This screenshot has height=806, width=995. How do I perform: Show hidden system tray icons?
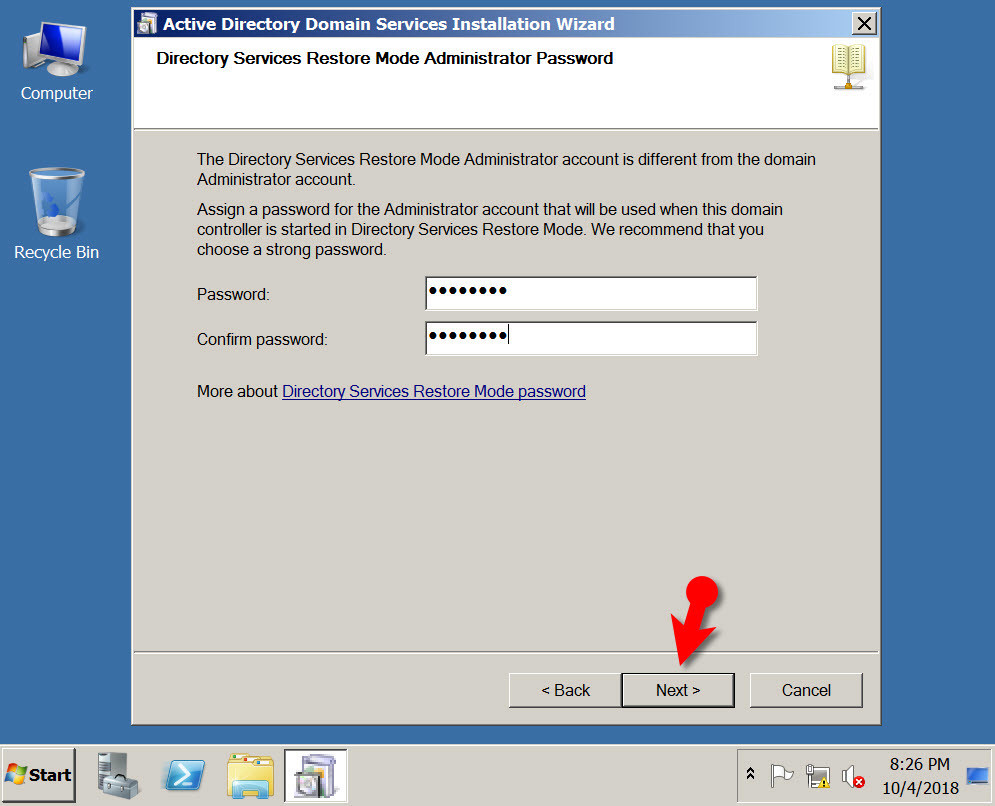coord(750,774)
